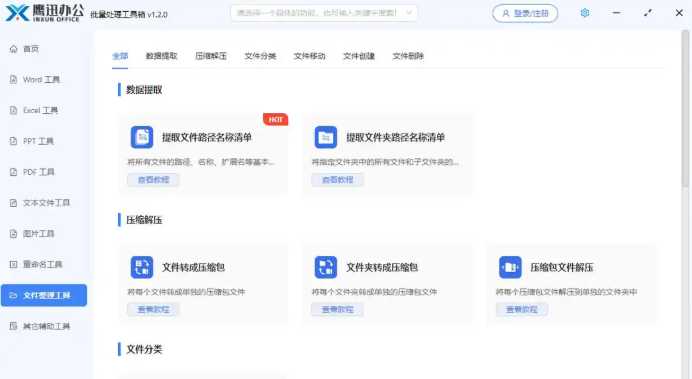The width and height of the screenshot is (692, 379).
Task: Select the Word 工具 sidebar icon
Action: (14, 79)
